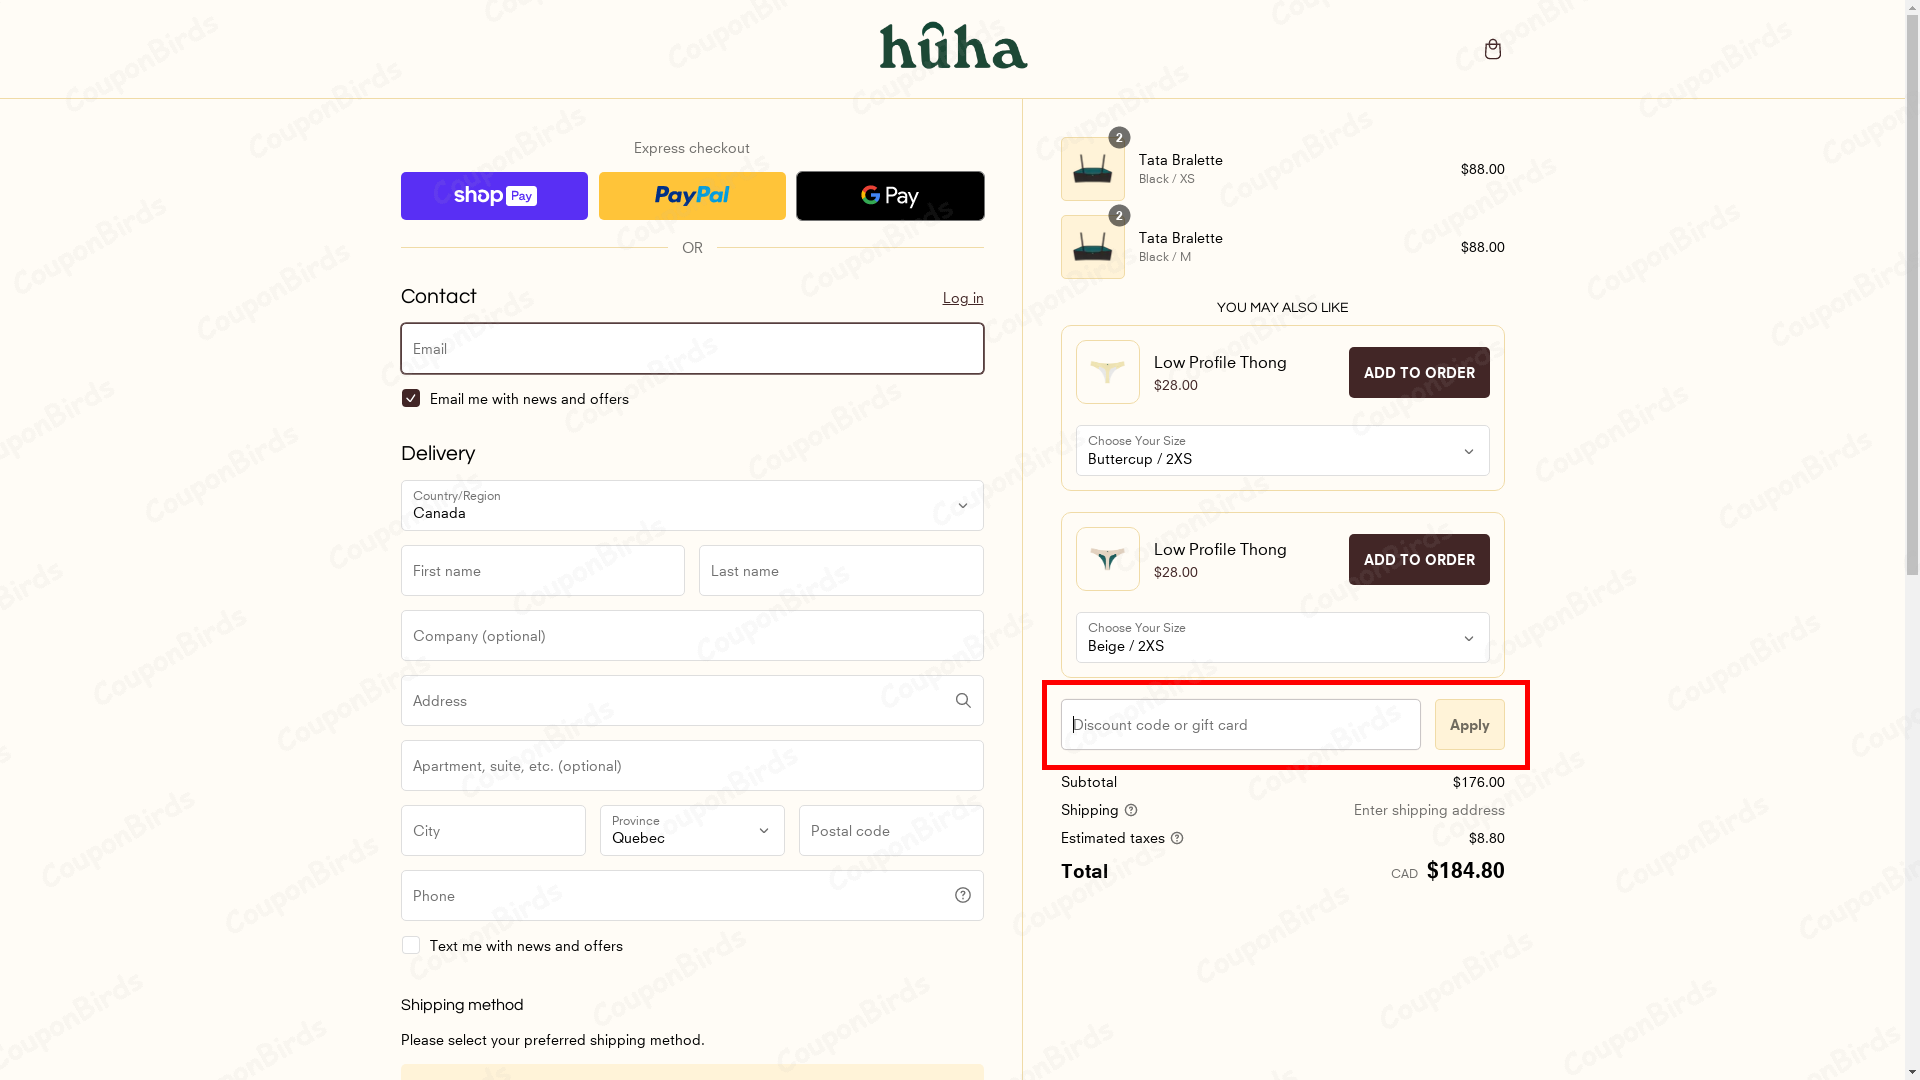Click the Buttercup Low Profile Thong thumbnail

pos(1108,372)
